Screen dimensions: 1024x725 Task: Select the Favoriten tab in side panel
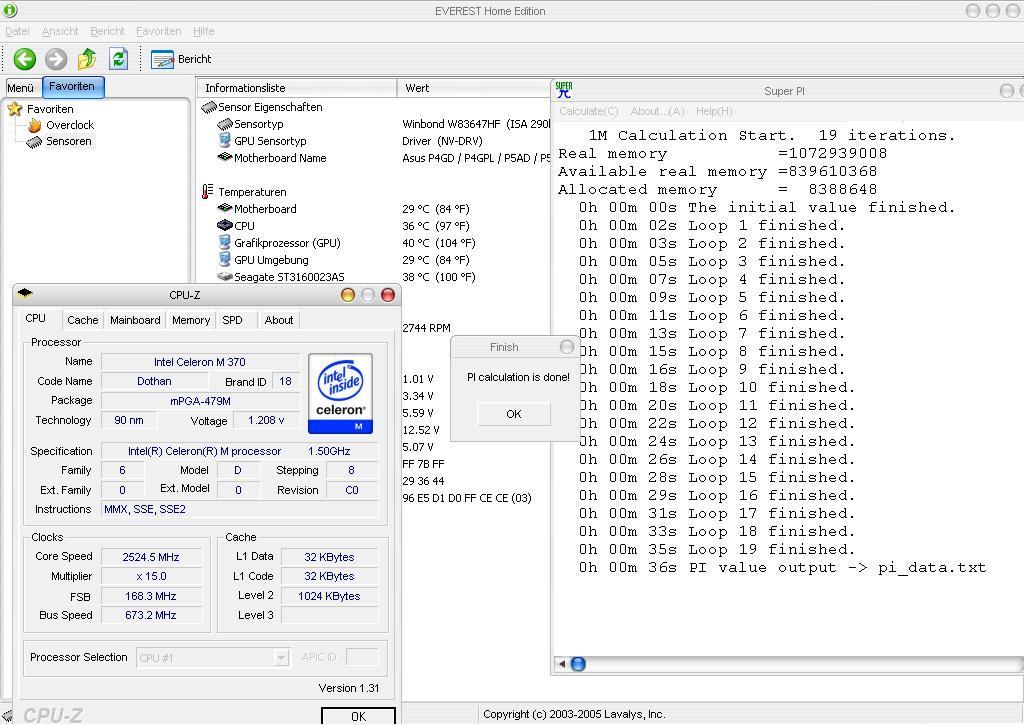[72, 86]
